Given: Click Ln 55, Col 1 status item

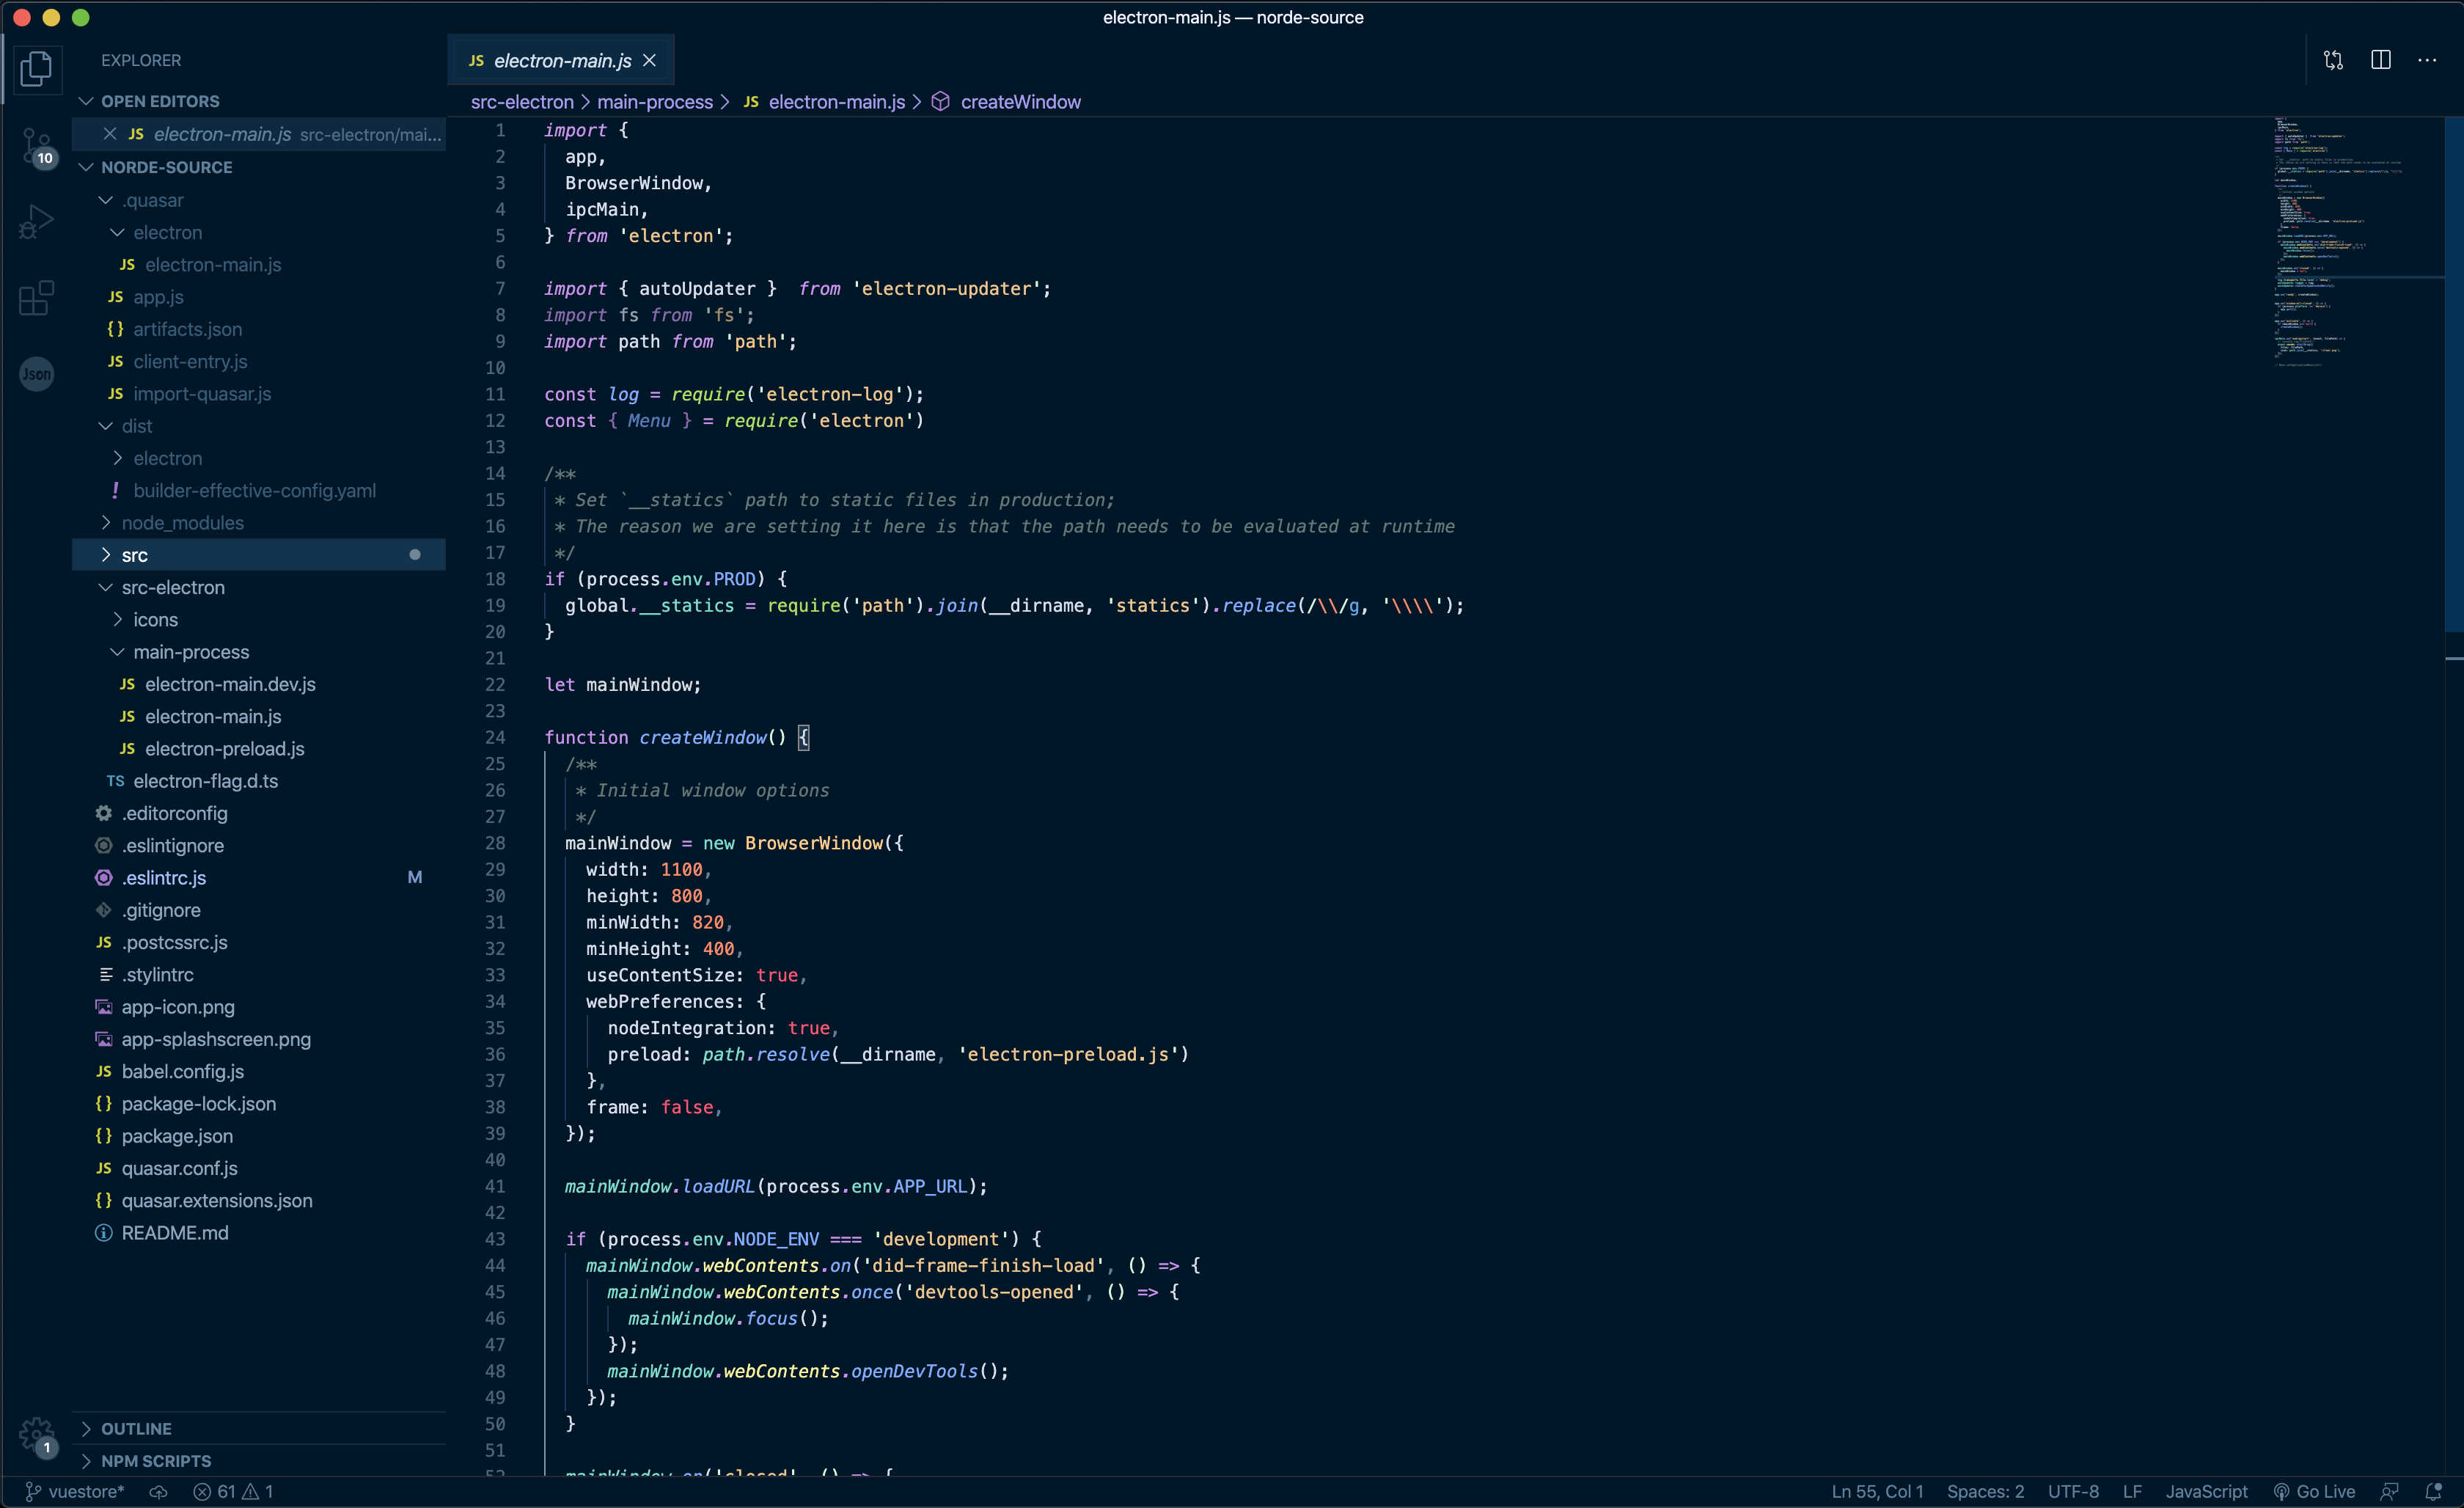Looking at the screenshot, I should [x=1876, y=1491].
